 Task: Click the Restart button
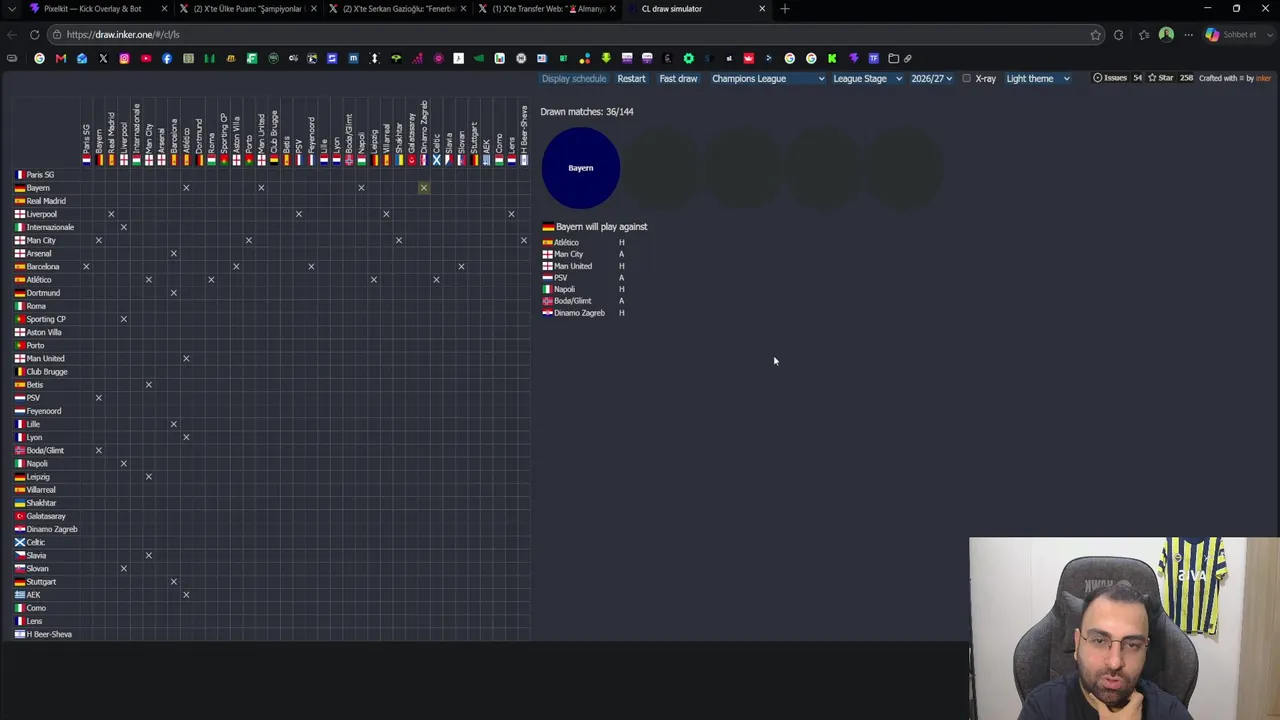[631, 78]
